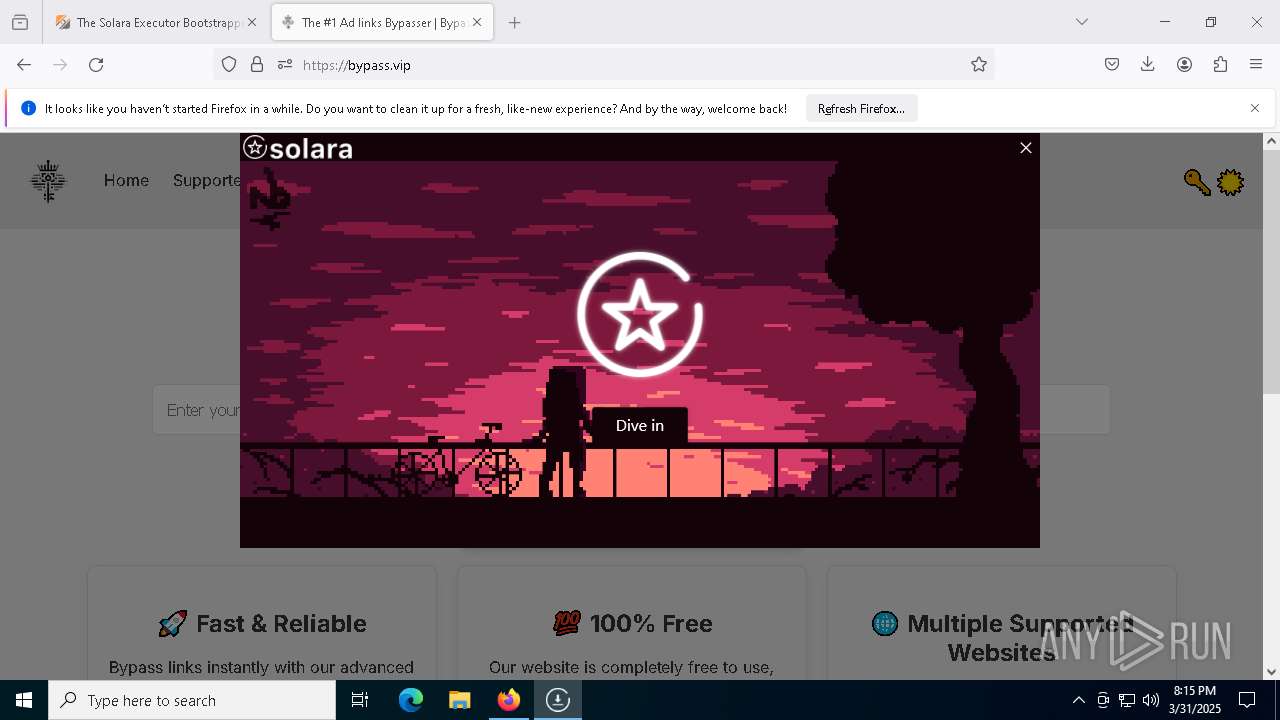Show site security lock information
Image resolution: width=1280 pixels, height=720 pixels.
(x=257, y=64)
